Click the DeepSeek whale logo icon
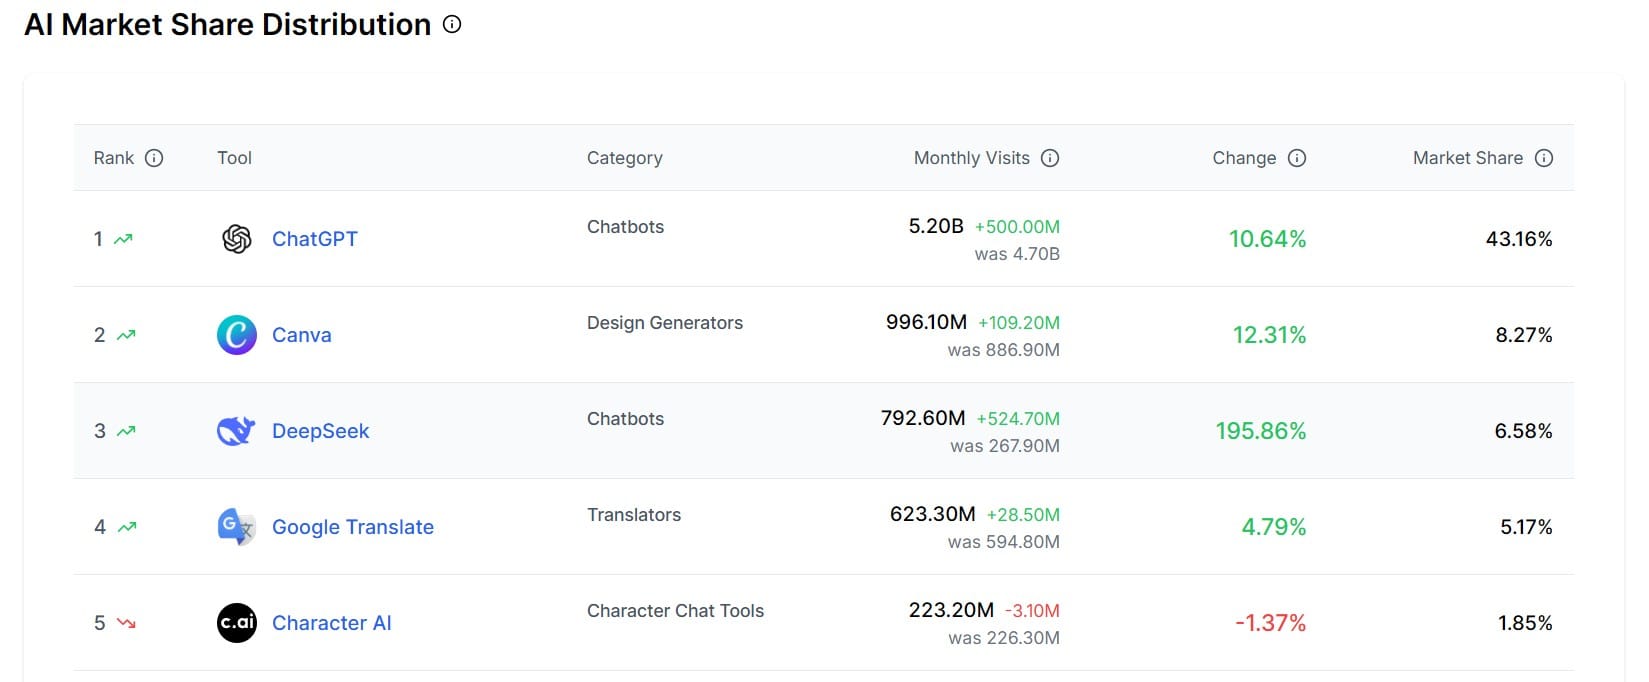 pos(236,431)
